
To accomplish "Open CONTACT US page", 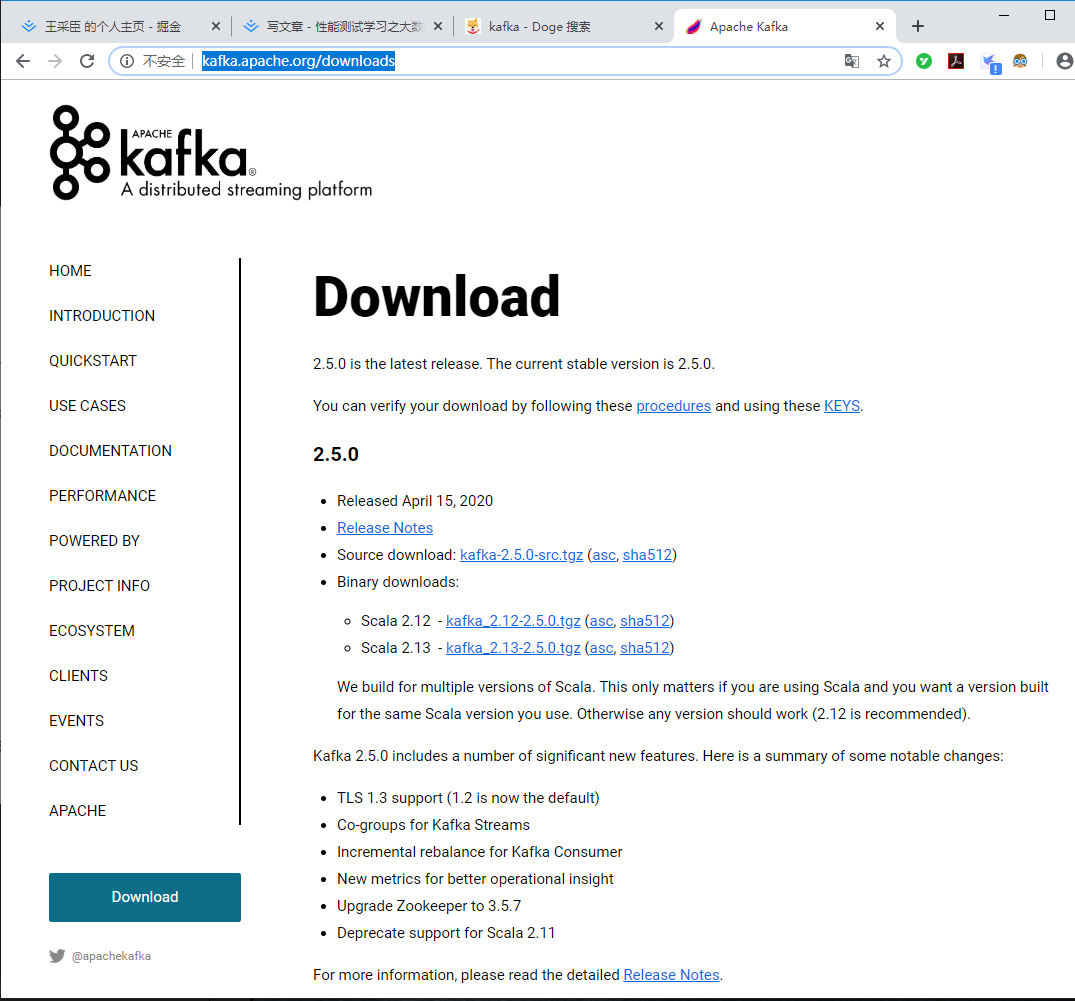I will point(93,766).
